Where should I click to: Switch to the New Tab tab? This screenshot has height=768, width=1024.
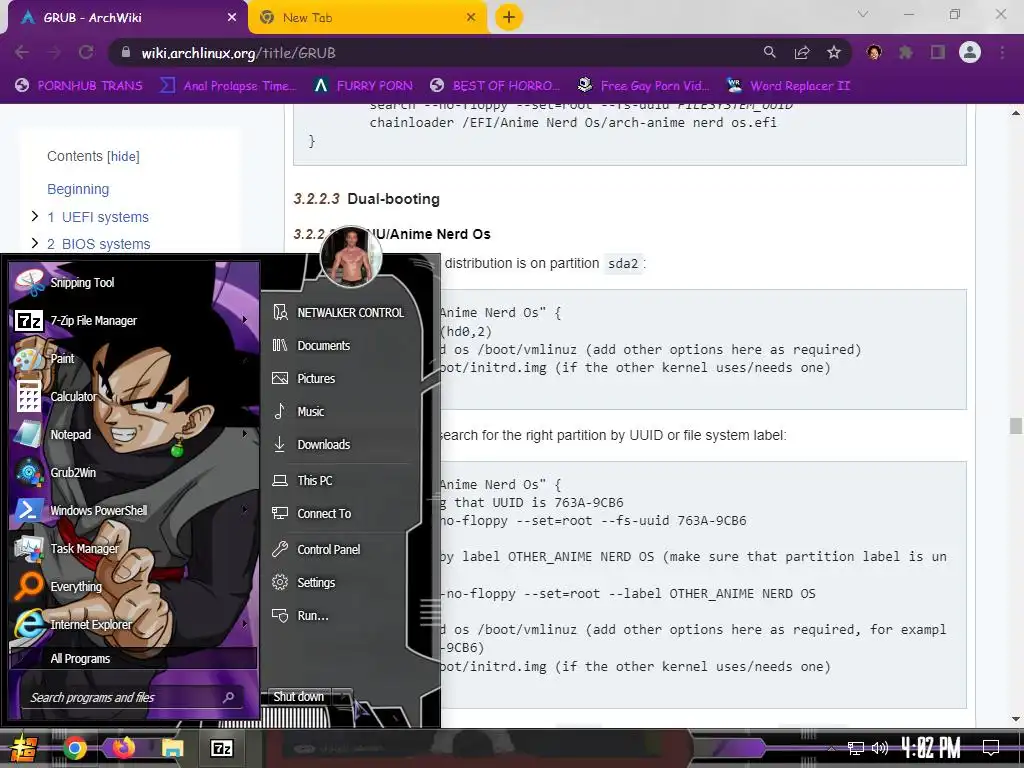[367, 18]
